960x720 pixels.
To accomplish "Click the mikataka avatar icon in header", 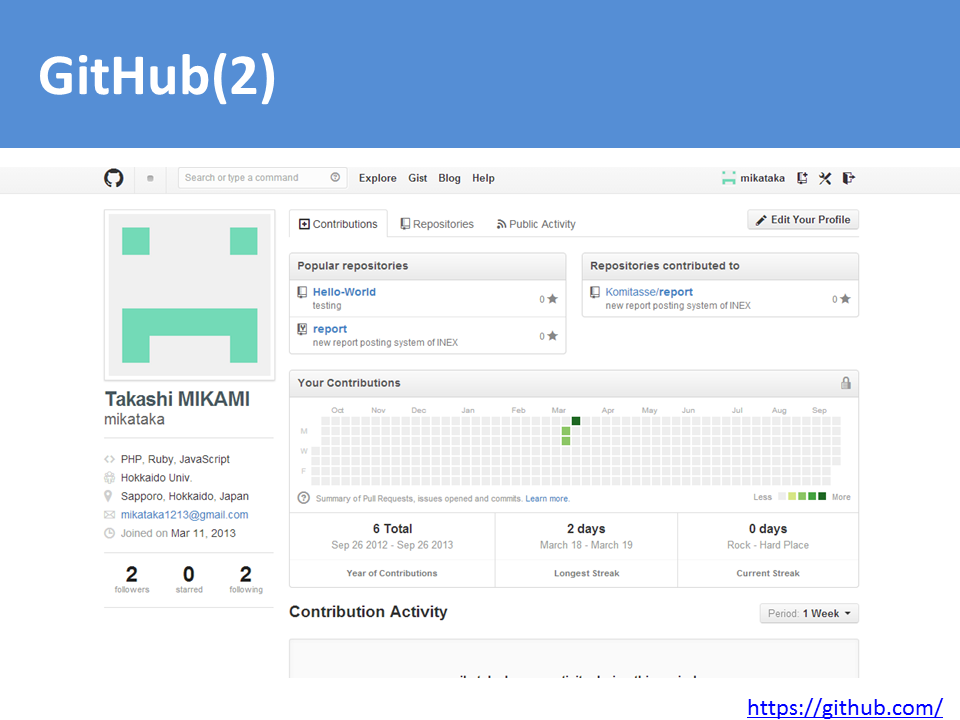I will tap(729, 178).
